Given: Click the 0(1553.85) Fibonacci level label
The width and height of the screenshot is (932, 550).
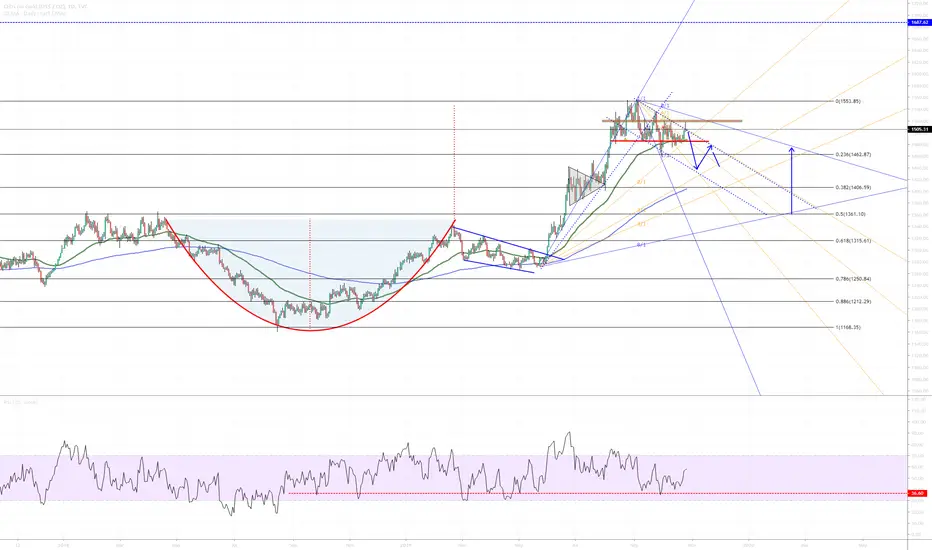Looking at the screenshot, I should 848,101.
